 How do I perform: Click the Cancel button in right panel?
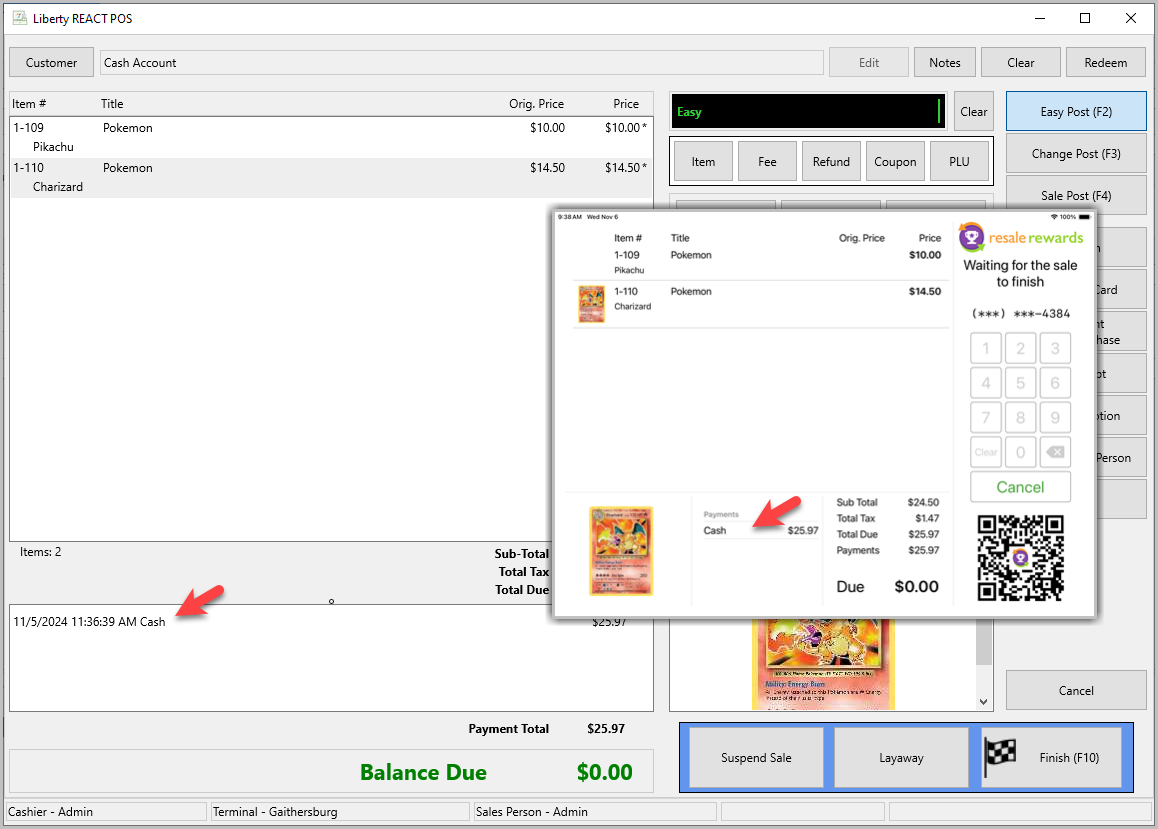tap(1076, 690)
